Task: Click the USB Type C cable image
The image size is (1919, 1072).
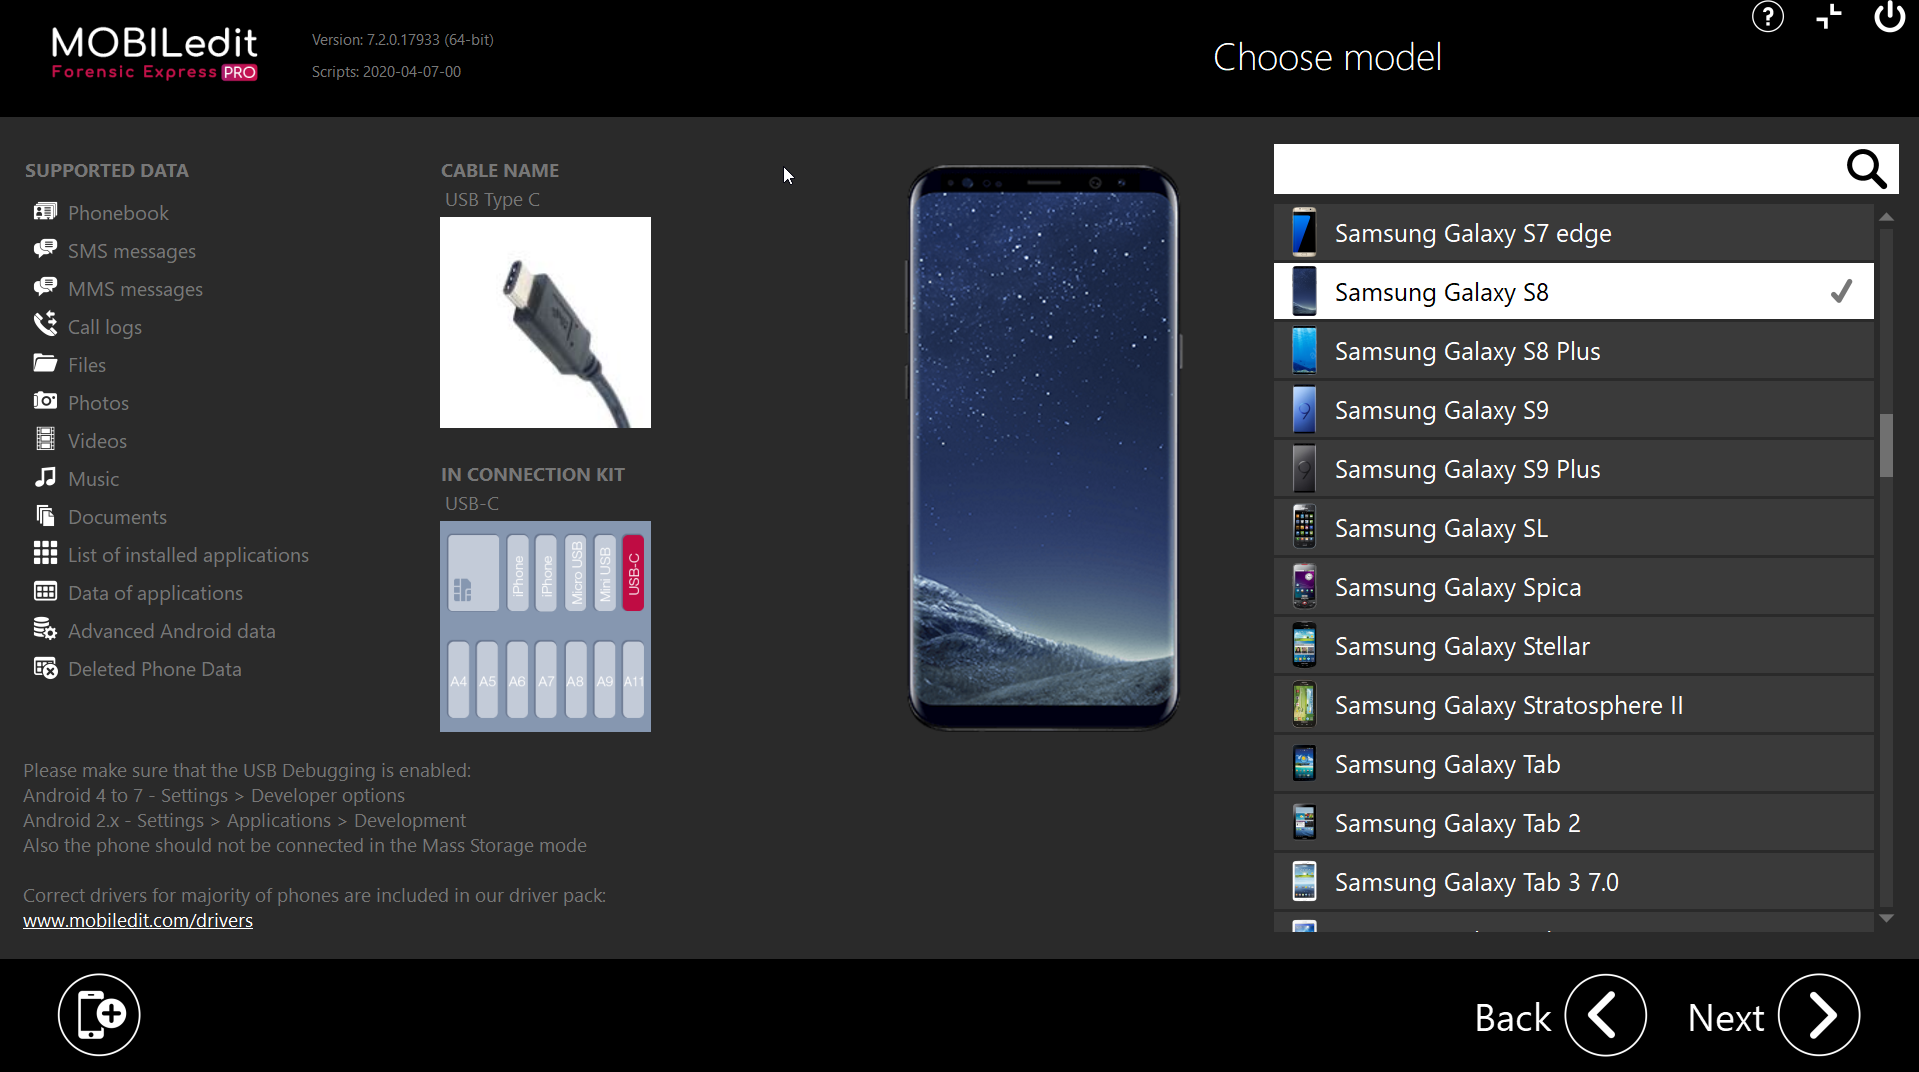Action: [x=545, y=322]
